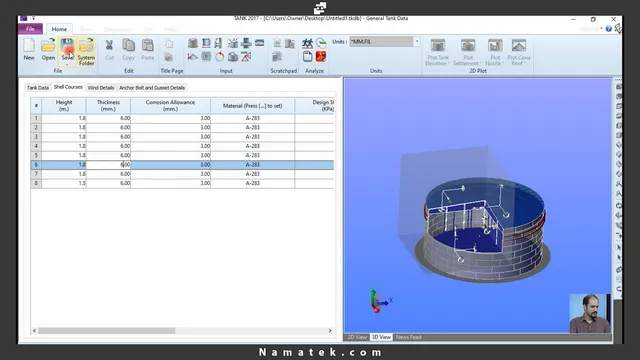
Task: Click the red PDF report icon in Analyze
Action: pyautogui.click(x=321, y=56)
